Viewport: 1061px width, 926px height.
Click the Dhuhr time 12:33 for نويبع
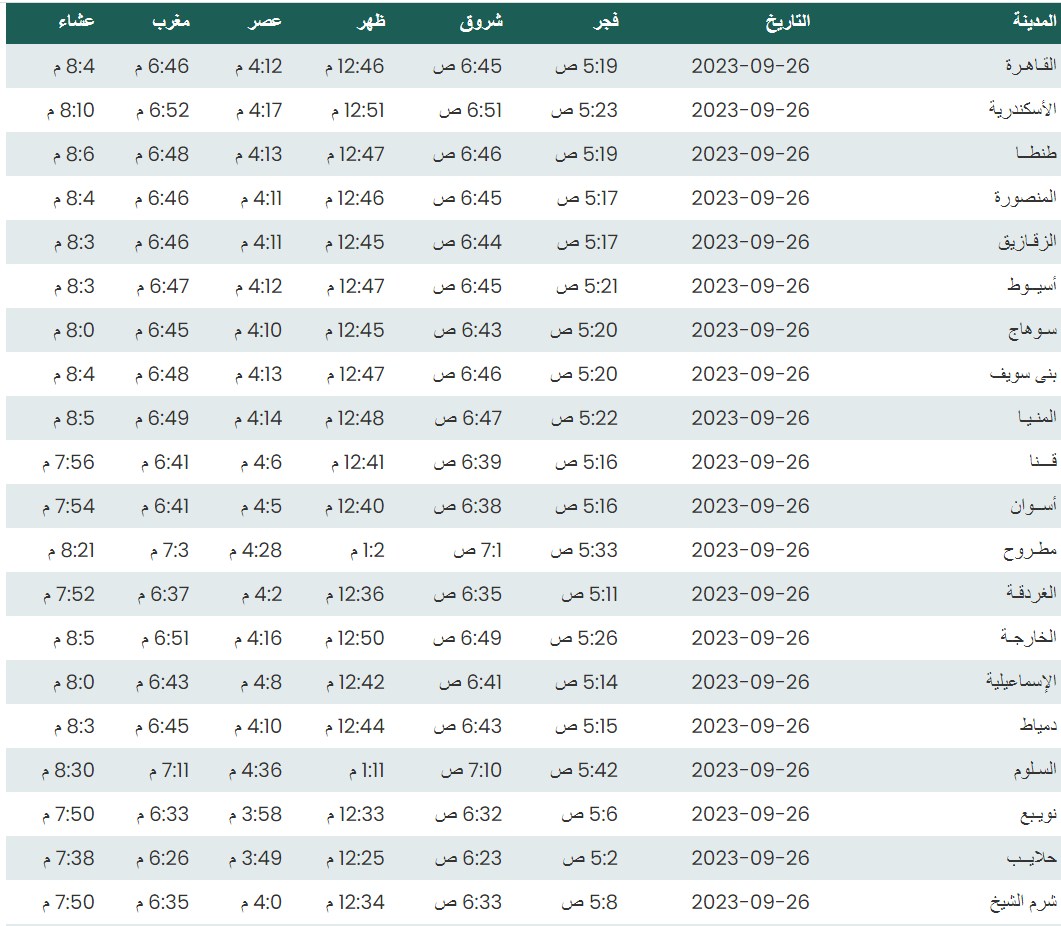(x=355, y=814)
